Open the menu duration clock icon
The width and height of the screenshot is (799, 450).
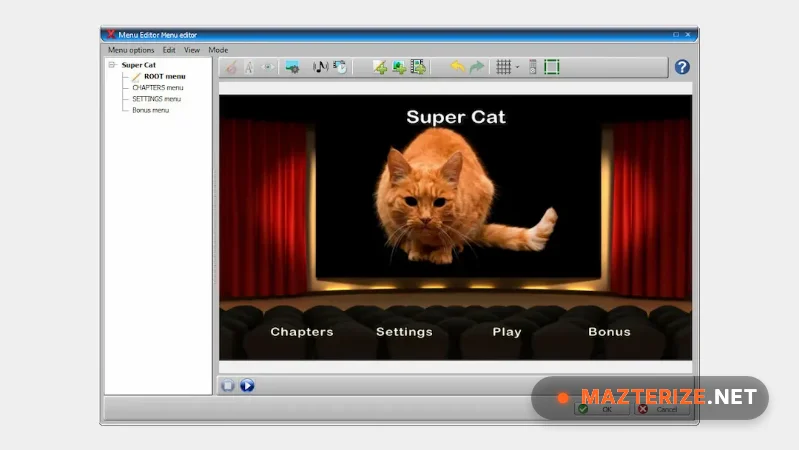coord(340,67)
